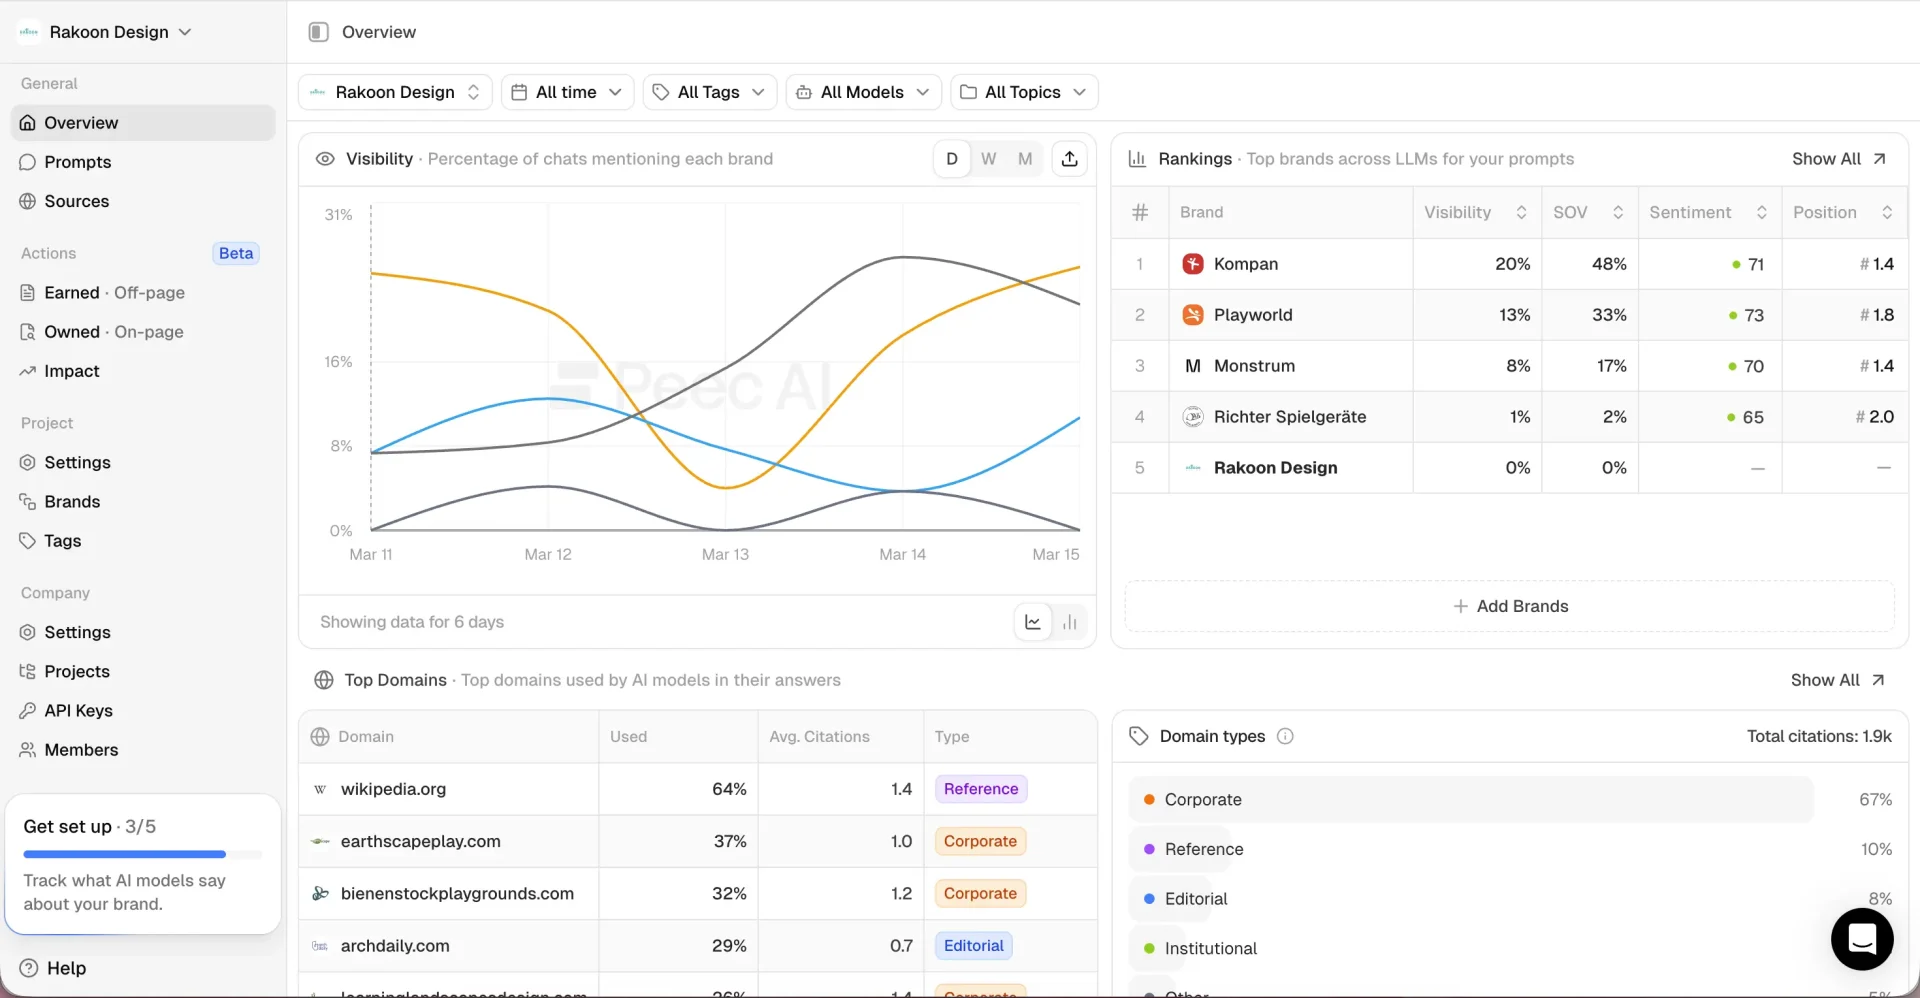Expand the All Topics filter
Image resolution: width=1920 pixels, height=998 pixels.
(1023, 91)
